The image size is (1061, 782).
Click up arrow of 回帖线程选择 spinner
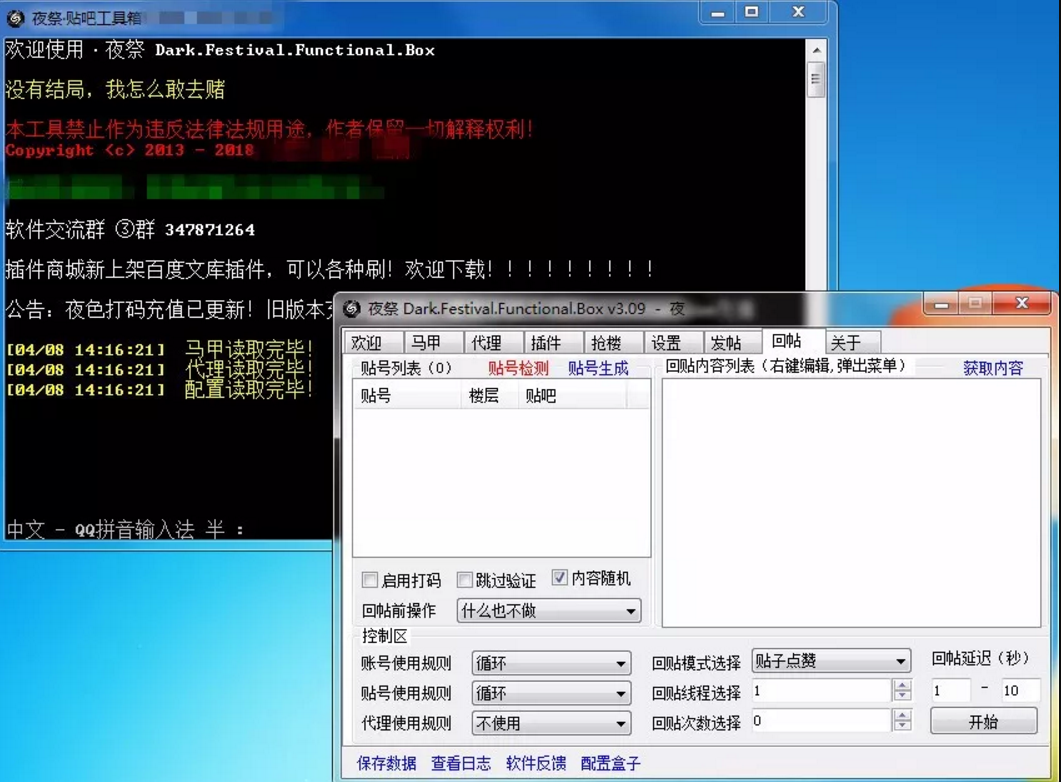coord(902,685)
